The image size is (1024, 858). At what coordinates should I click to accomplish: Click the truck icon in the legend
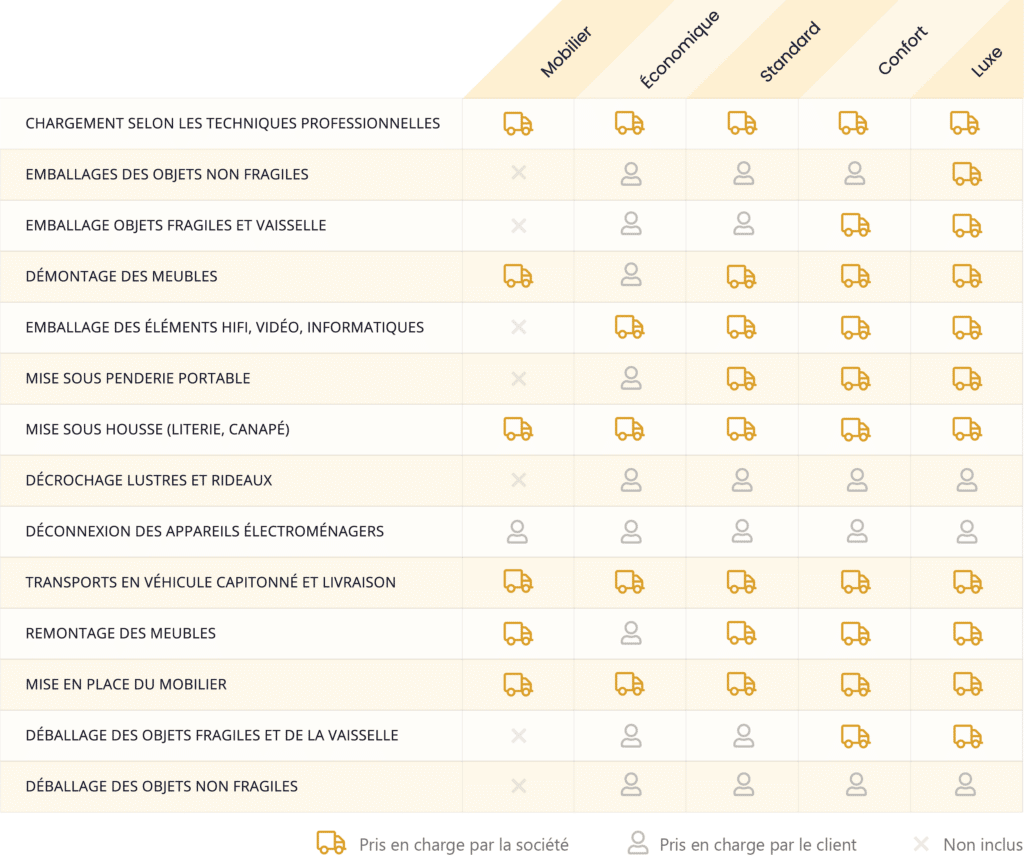click(x=331, y=843)
